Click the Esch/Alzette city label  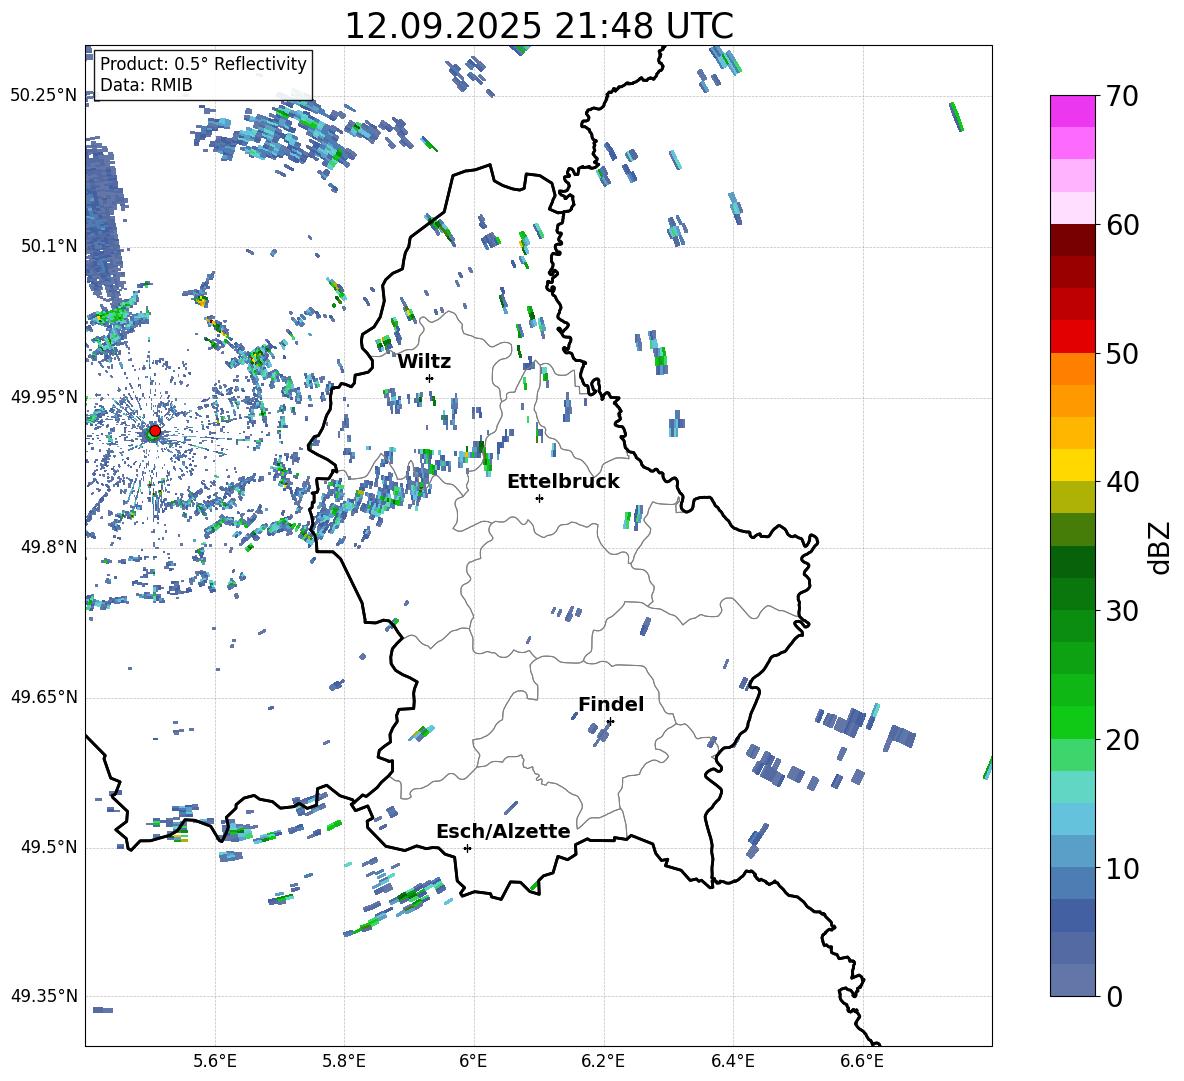[504, 832]
